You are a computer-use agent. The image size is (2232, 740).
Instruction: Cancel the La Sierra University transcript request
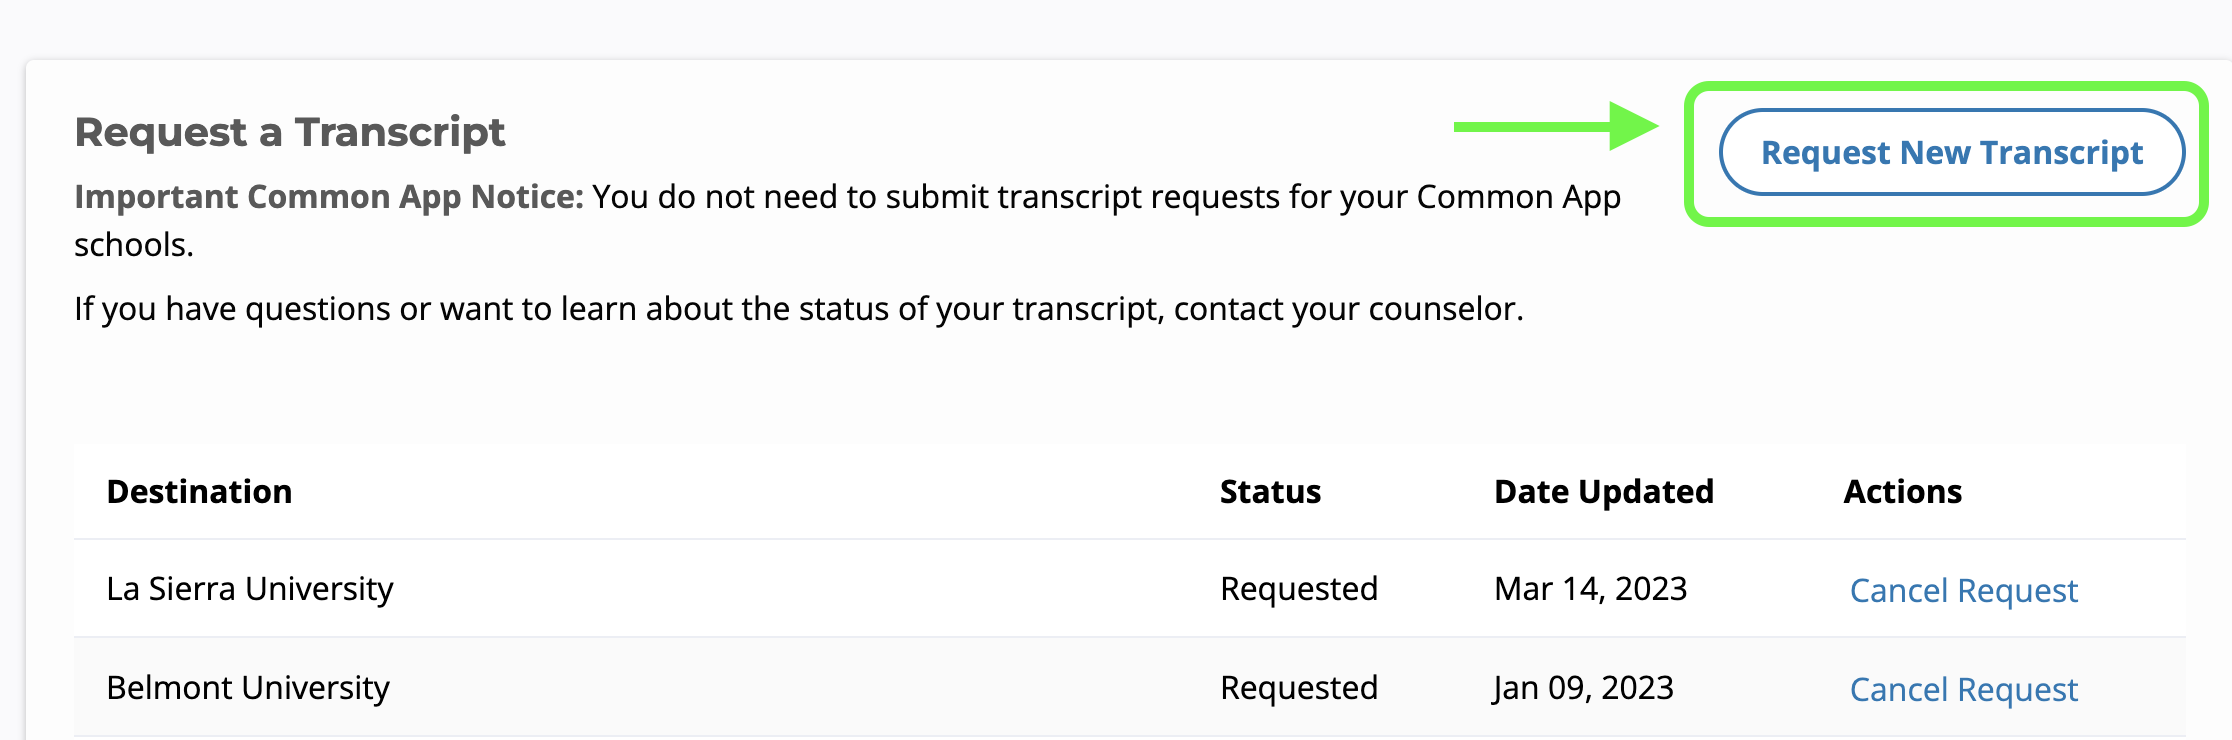[x=1963, y=590]
